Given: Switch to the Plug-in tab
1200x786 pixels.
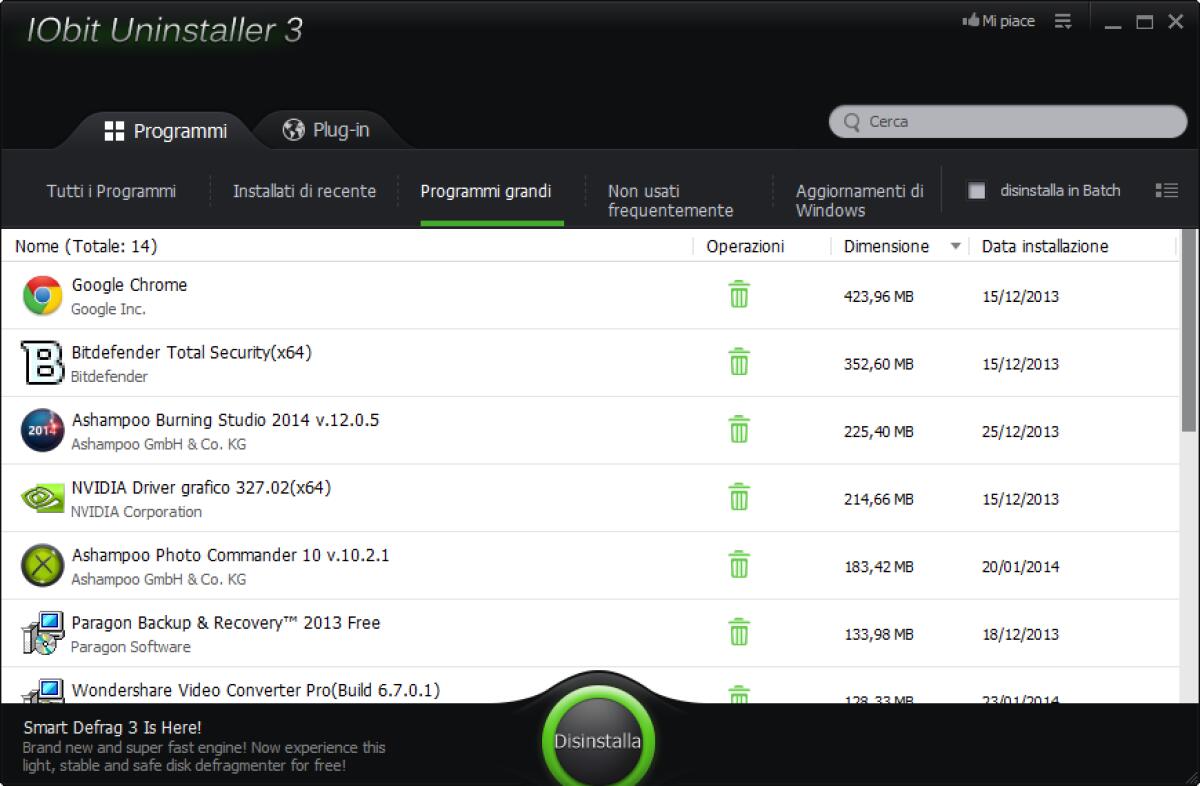Looking at the screenshot, I should [x=327, y=129].
